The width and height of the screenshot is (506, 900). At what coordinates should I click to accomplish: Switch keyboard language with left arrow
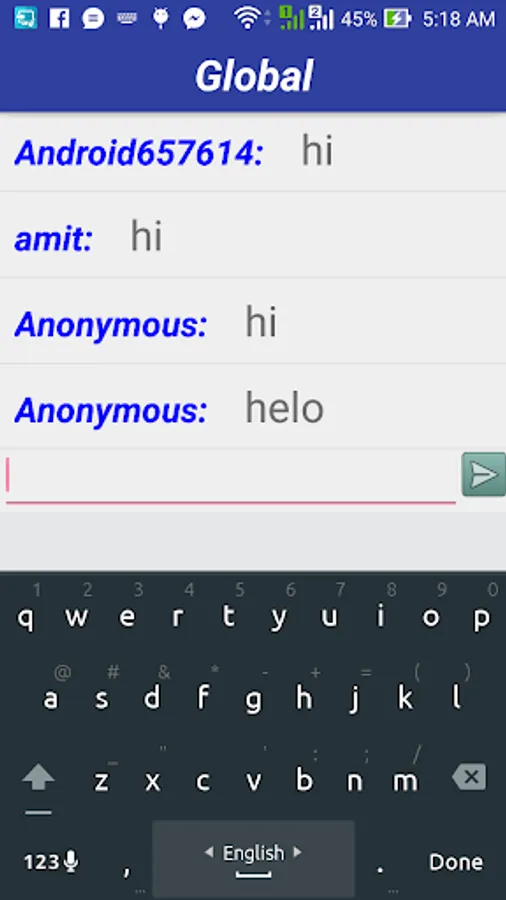[x=209, y=852]
